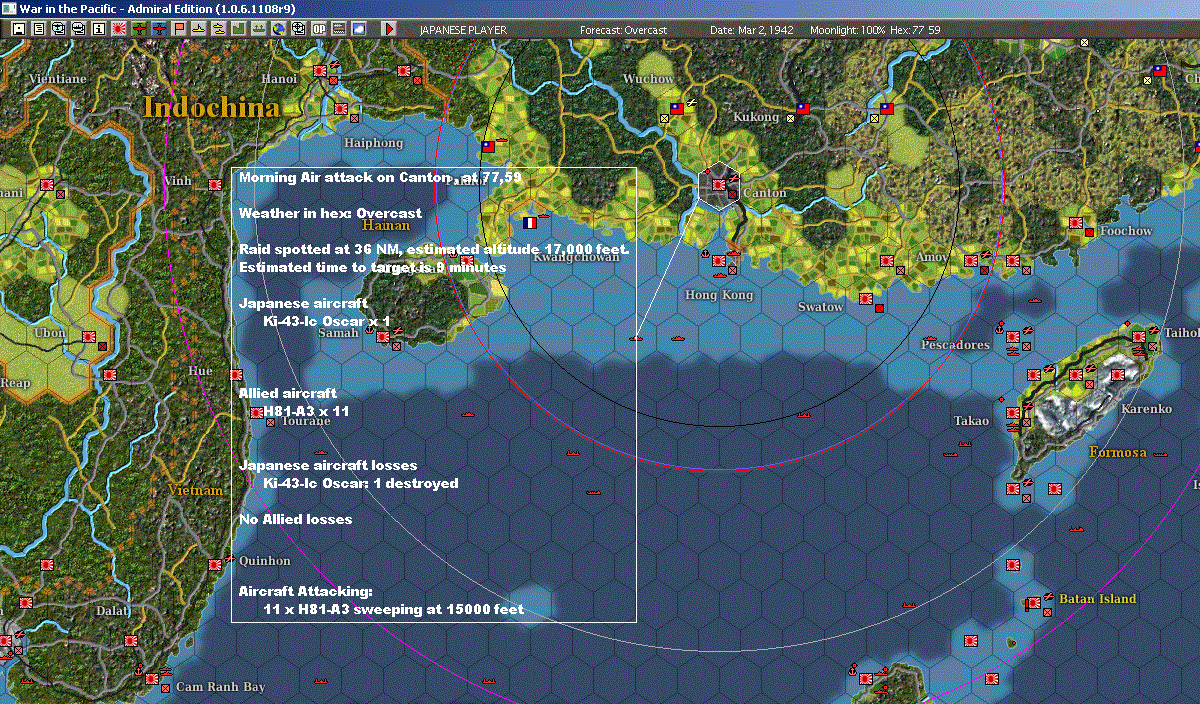Select the Hong Kong port anchor icon

click(x=705, y=254)
